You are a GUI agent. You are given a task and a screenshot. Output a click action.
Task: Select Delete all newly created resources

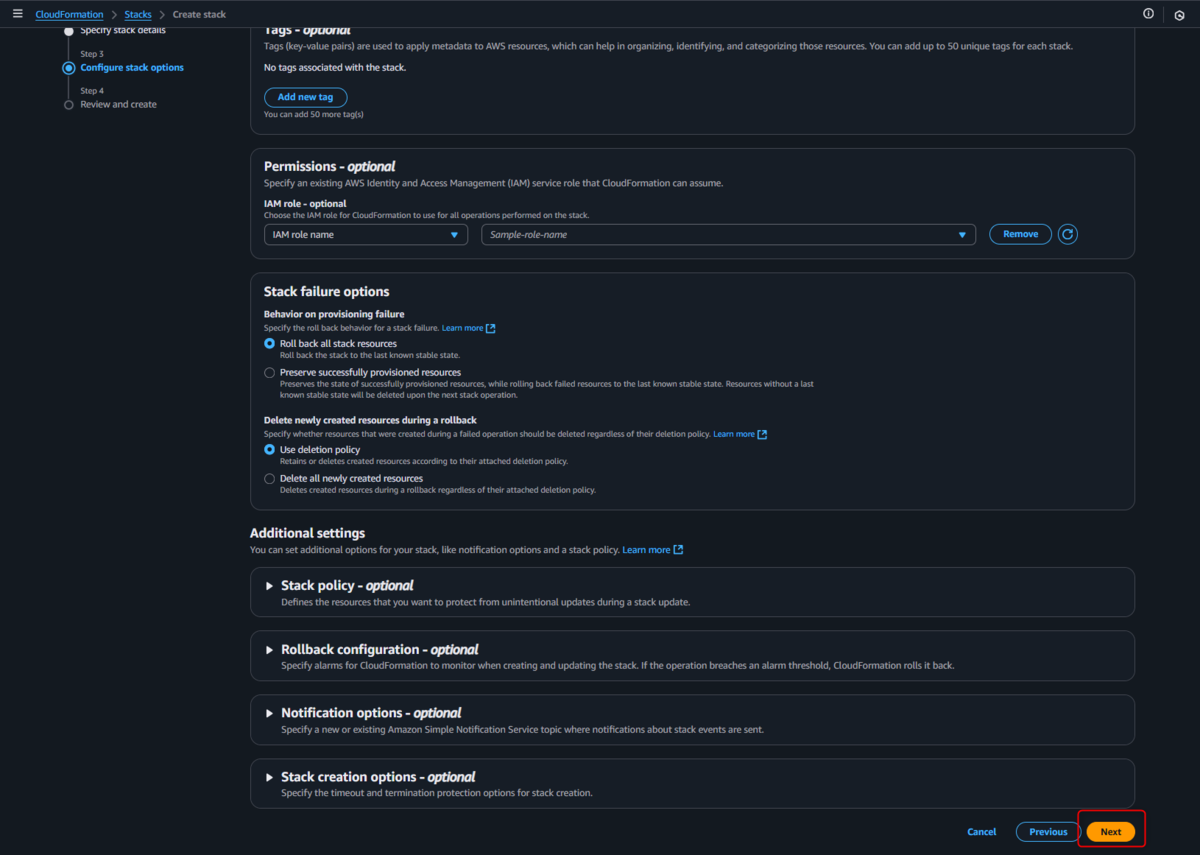coord(269,478)
